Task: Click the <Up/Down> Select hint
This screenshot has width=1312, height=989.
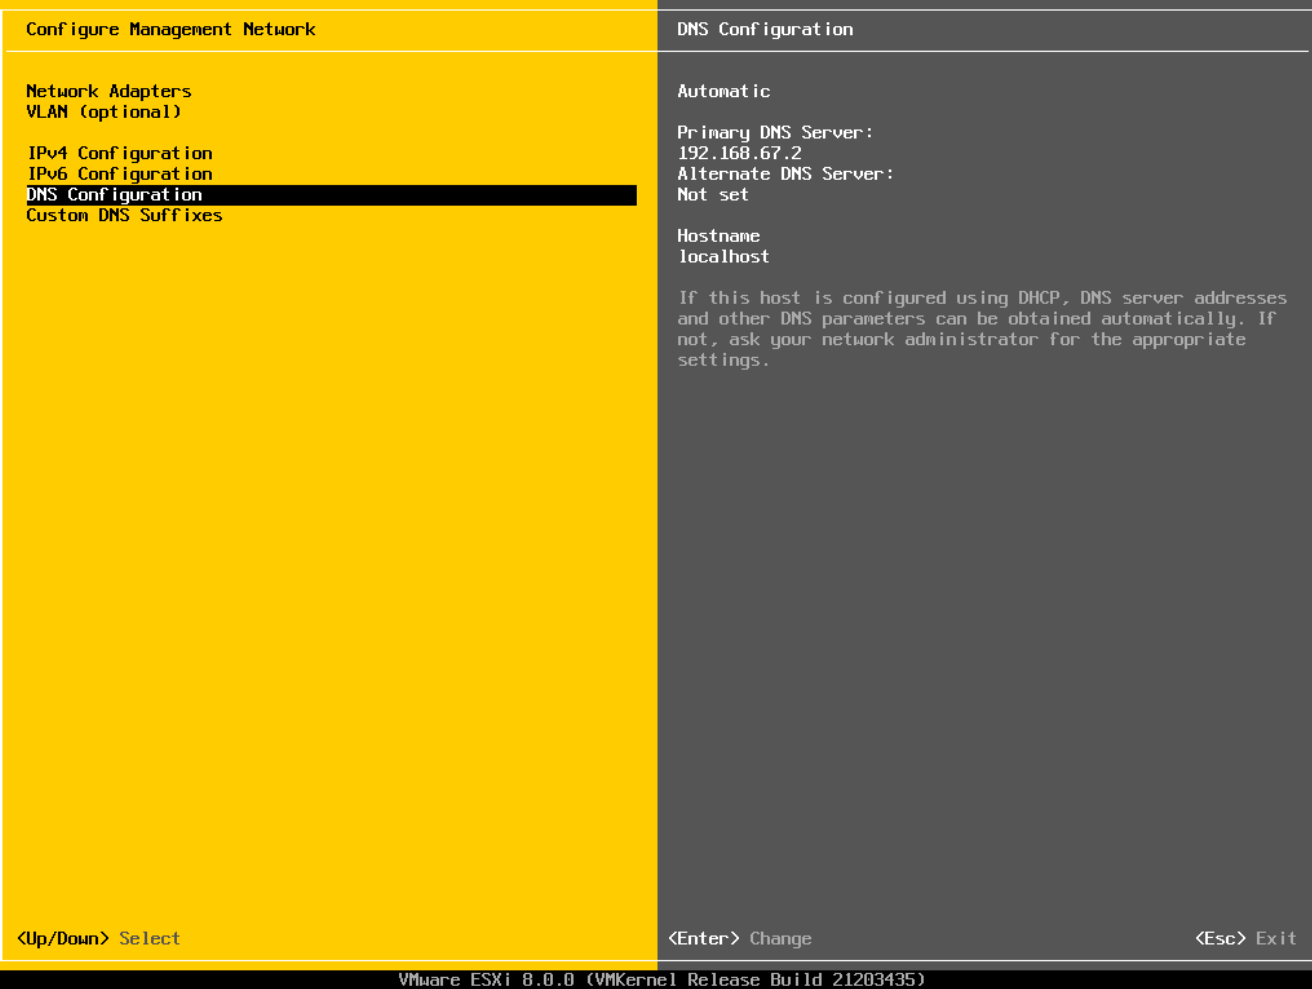Action: click(x=98, y=939)
